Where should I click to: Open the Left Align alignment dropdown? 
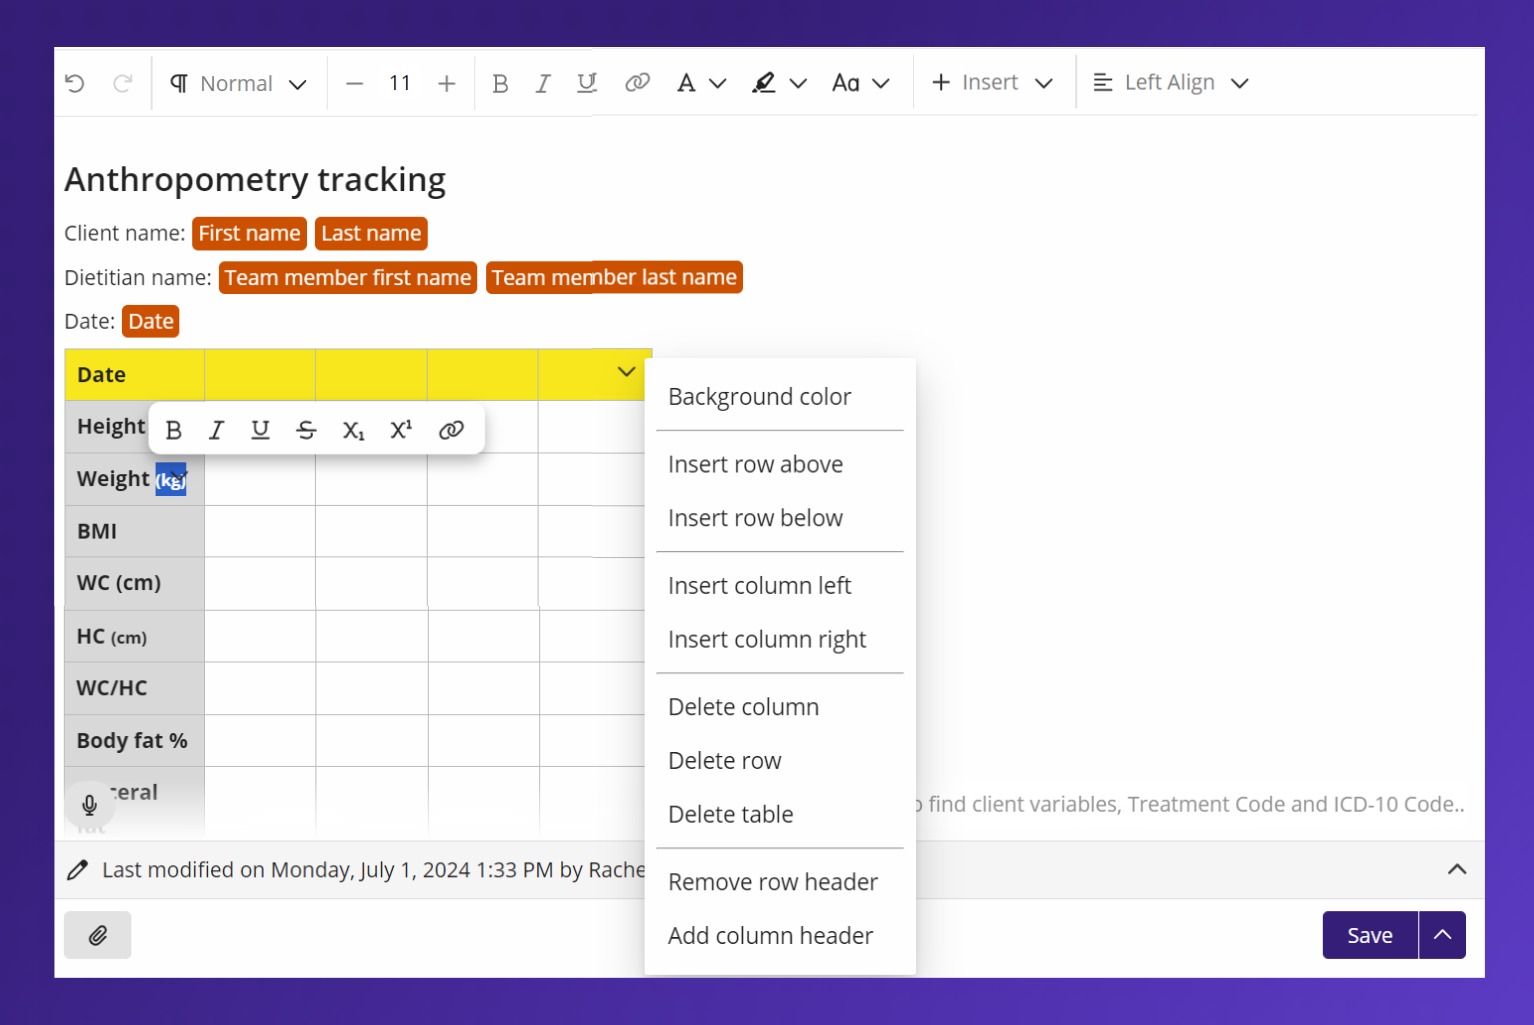click(1170, 82)
